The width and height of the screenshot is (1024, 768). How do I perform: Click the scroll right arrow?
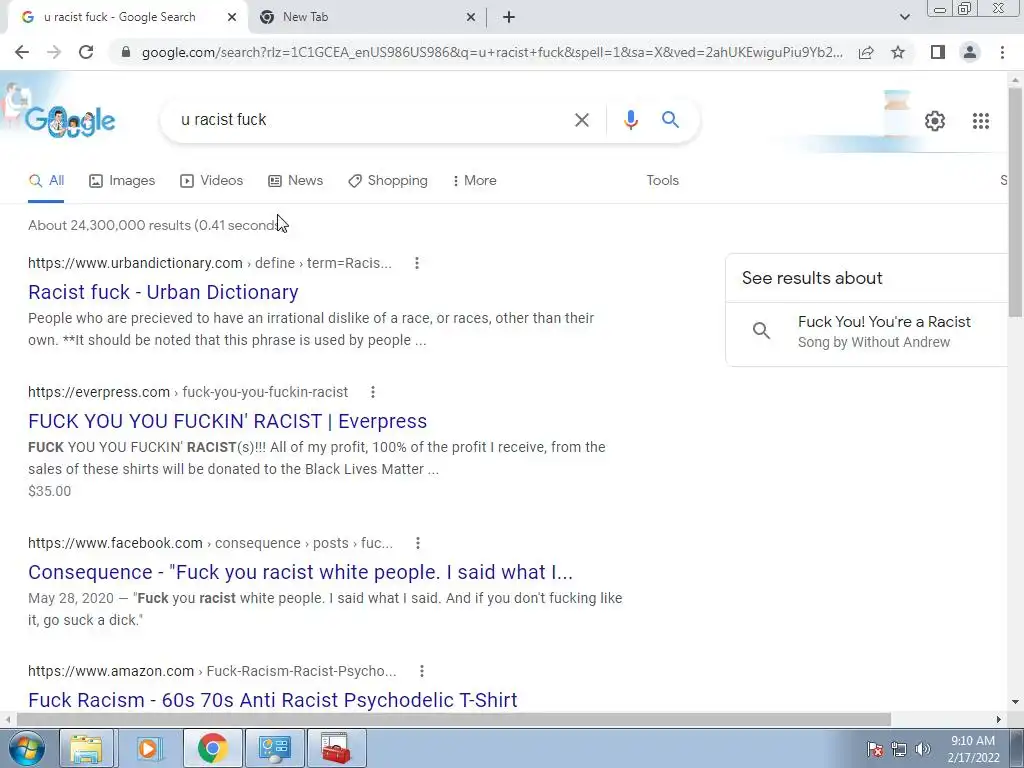(x=999, y=719)
